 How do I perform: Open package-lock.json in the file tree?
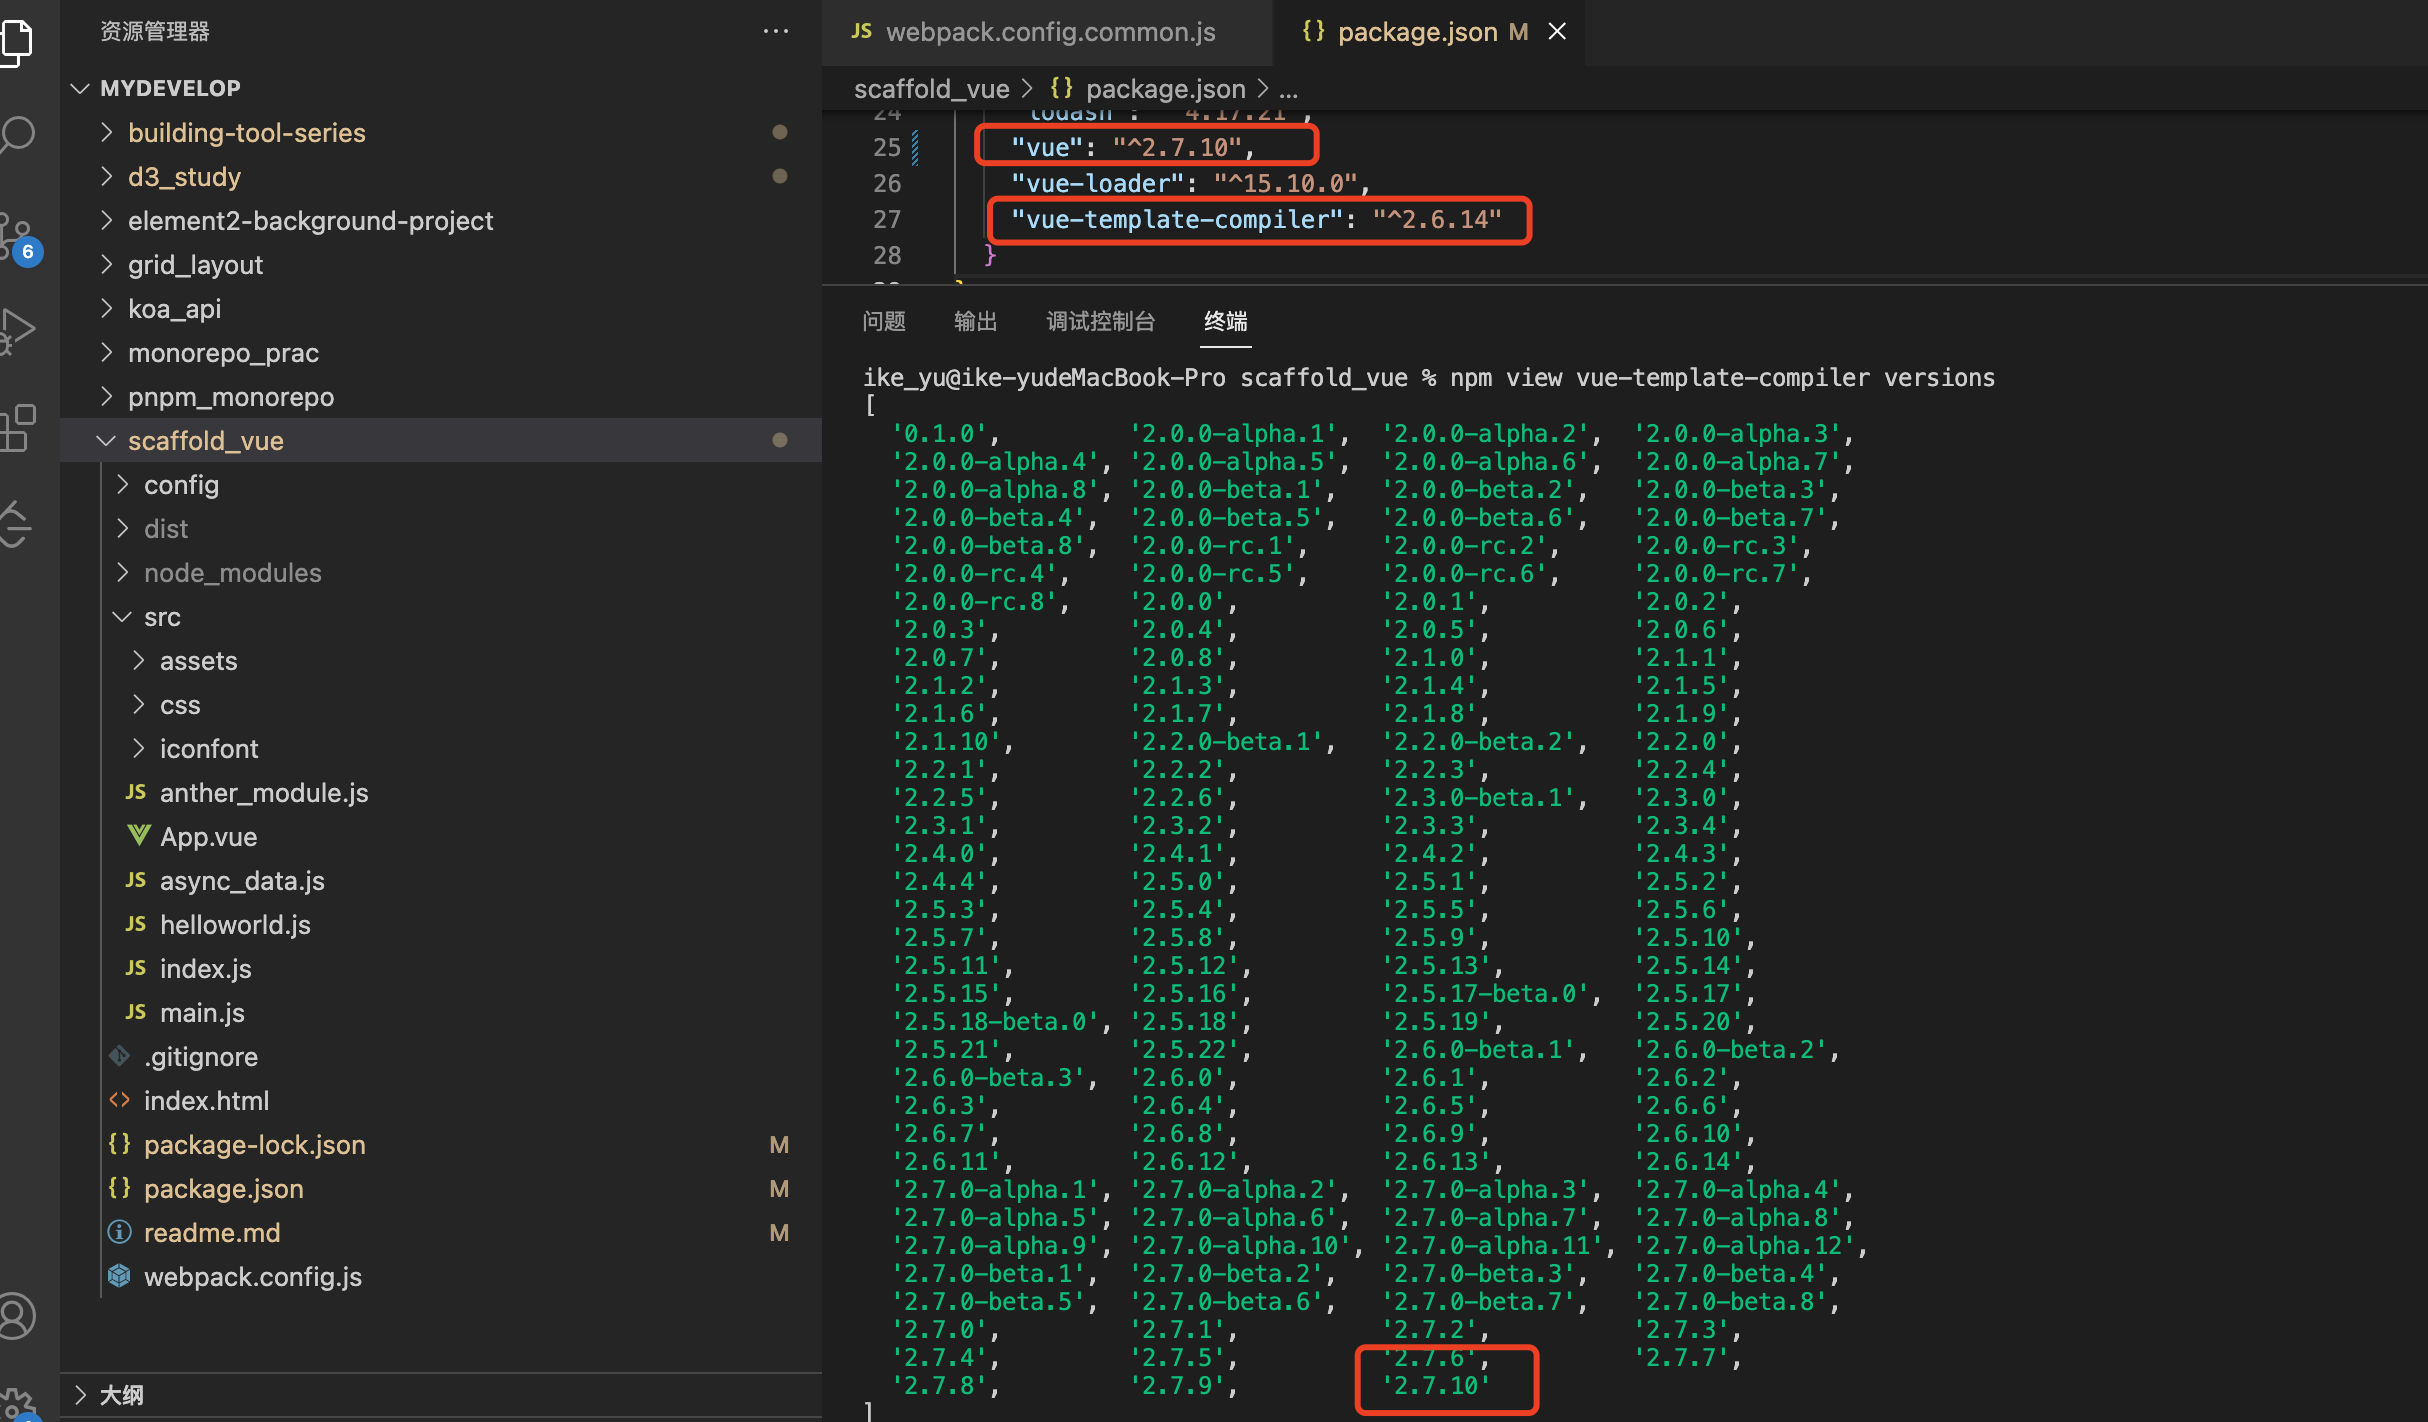point(254,1145)
